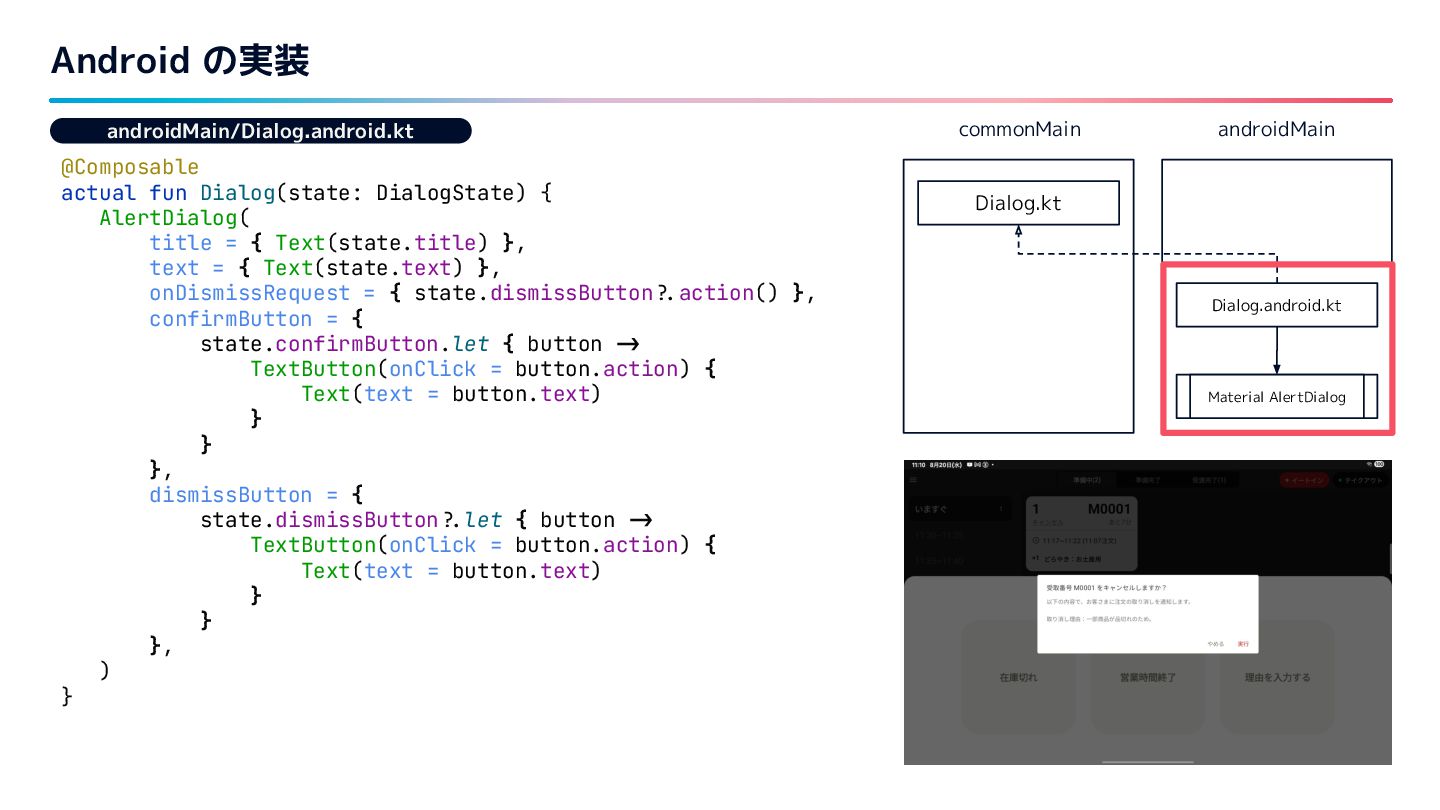The height and width of the screenshot is (810, 1440).
Task: Click the state.dismissButton?.let { button -> line
Action: 427,520
